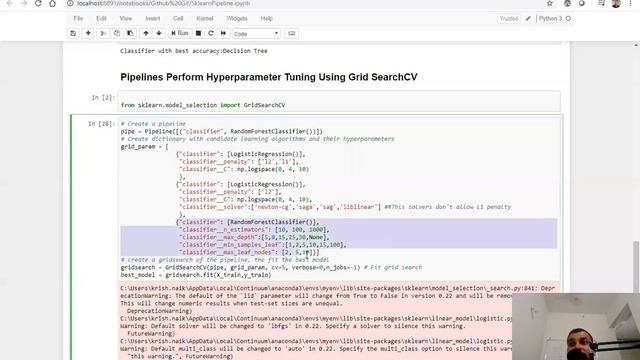
Task: Click the In [28] cell prompt
Action: [101, 124]
